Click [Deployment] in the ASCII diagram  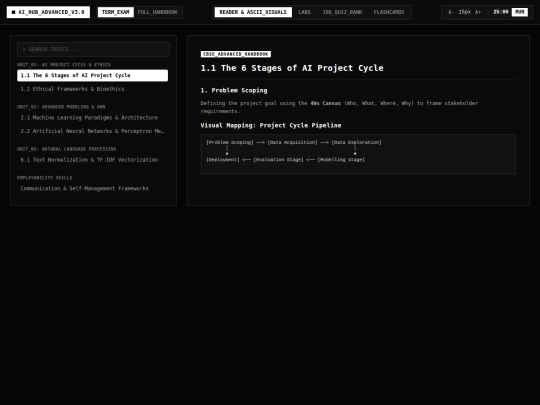pyautogui.click(x=223, y=159)
